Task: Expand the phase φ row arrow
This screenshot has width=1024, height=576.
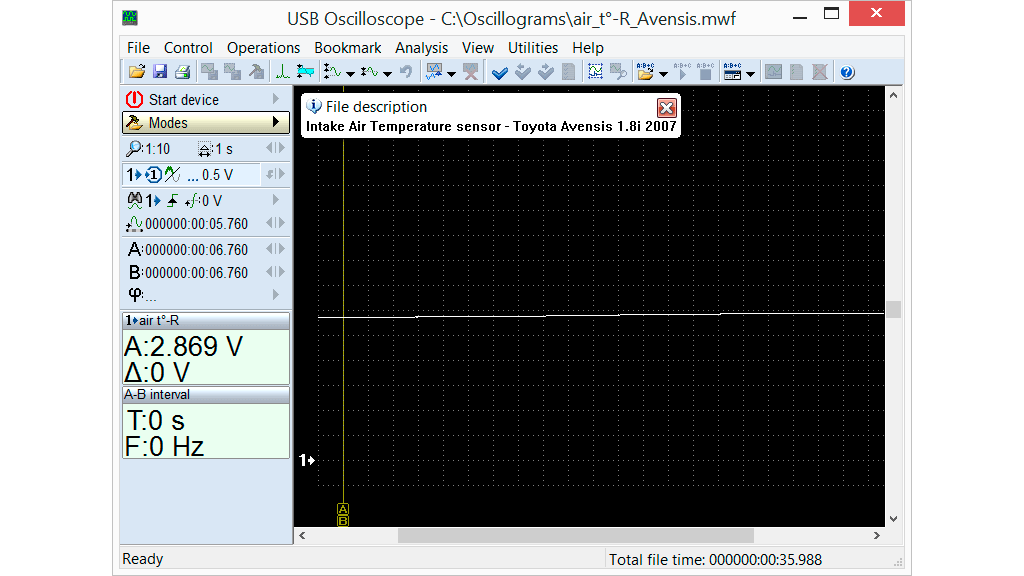Action: tap(276, 295)
